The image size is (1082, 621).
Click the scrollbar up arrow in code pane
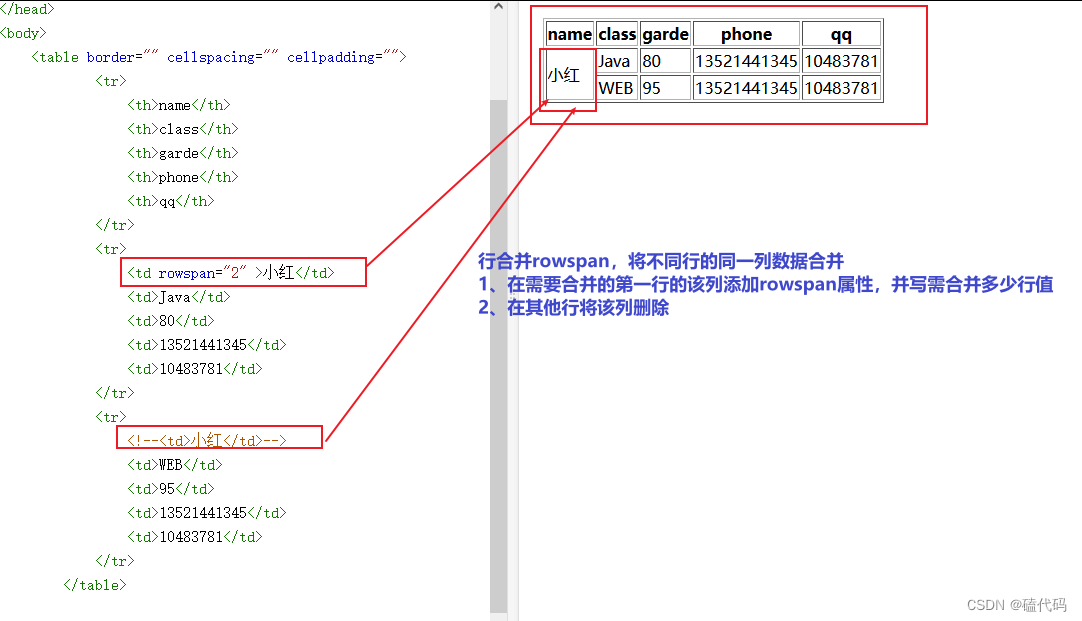point(498,7)
